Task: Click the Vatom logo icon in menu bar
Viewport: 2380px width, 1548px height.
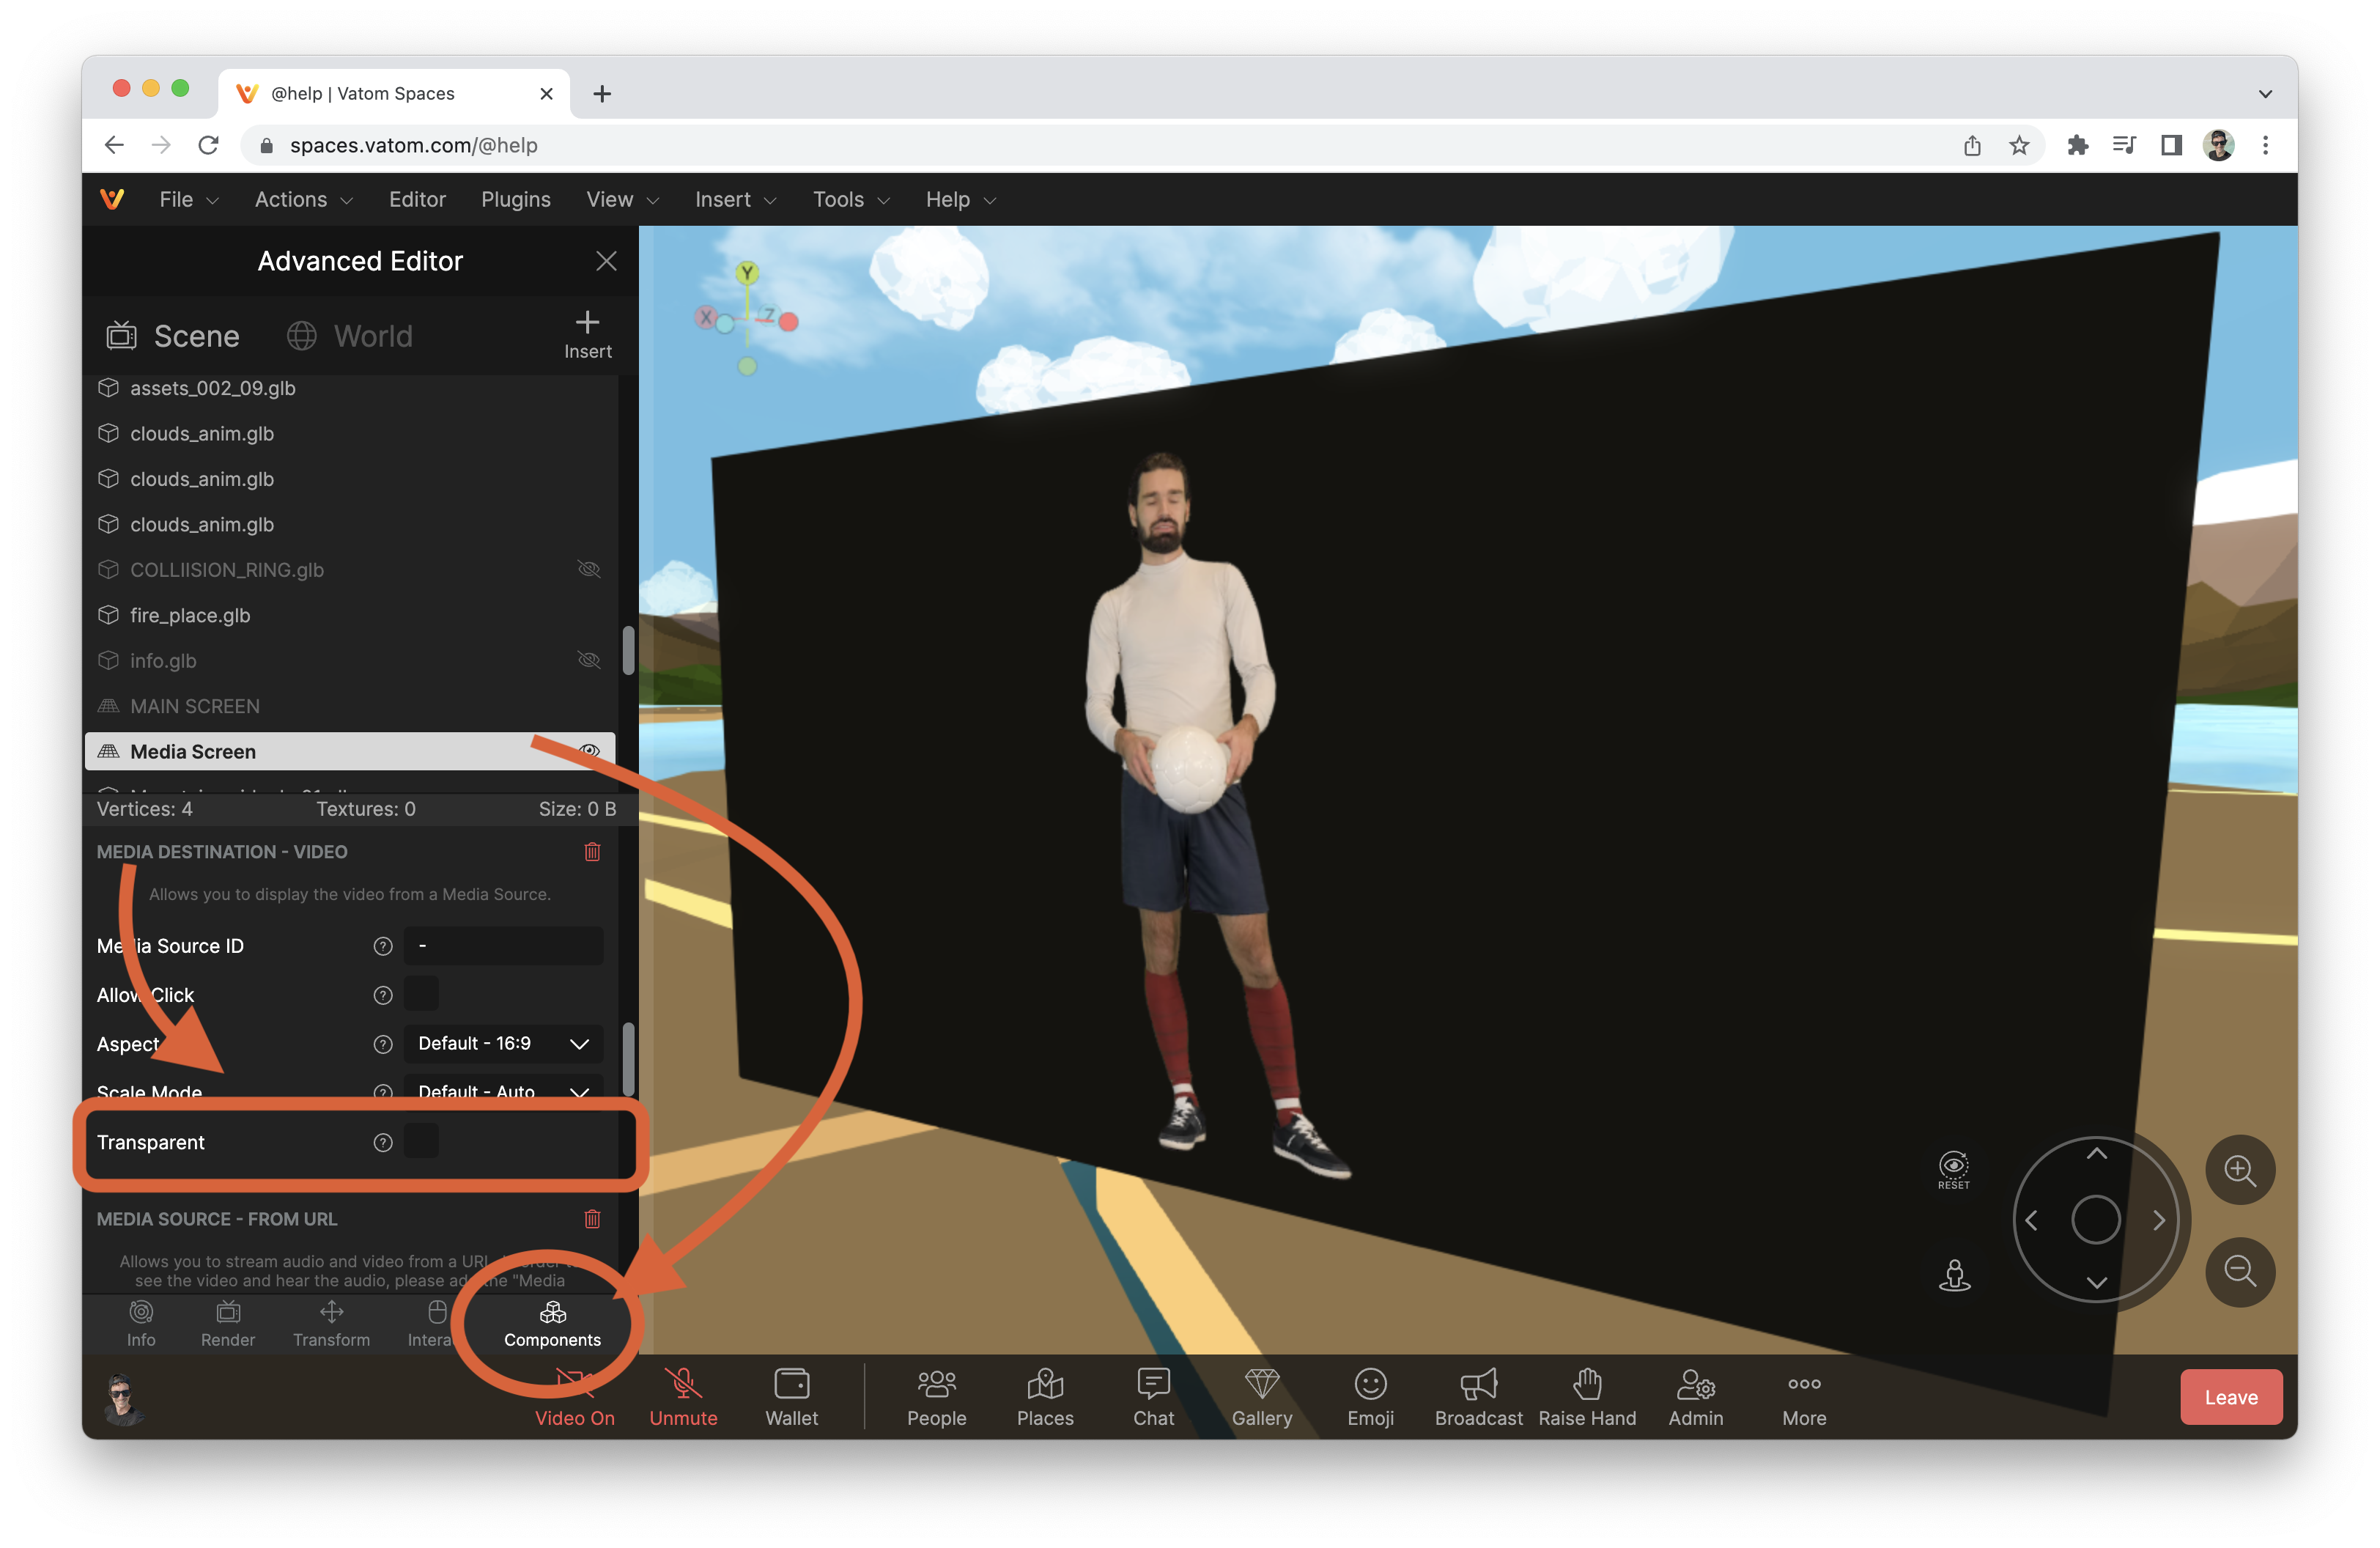Action: [112, 199]
